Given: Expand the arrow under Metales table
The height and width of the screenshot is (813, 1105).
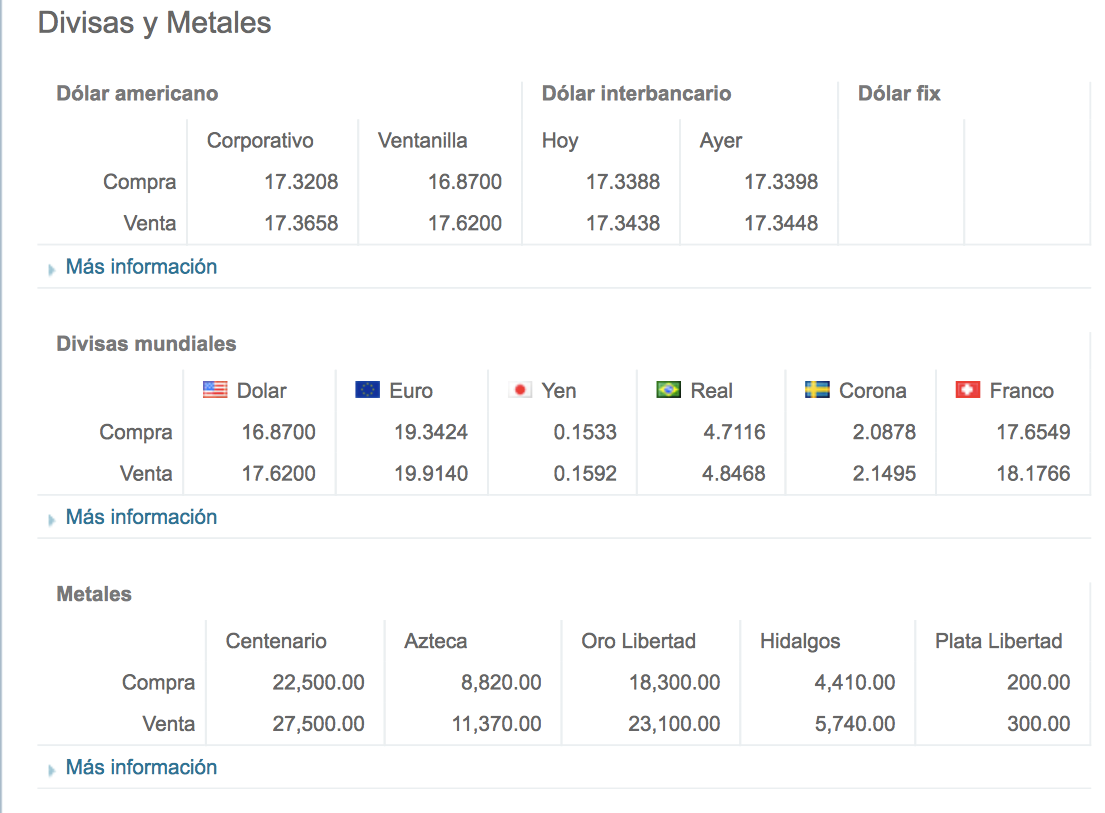Looking at the screenshot, I should [x=52, y=769].
